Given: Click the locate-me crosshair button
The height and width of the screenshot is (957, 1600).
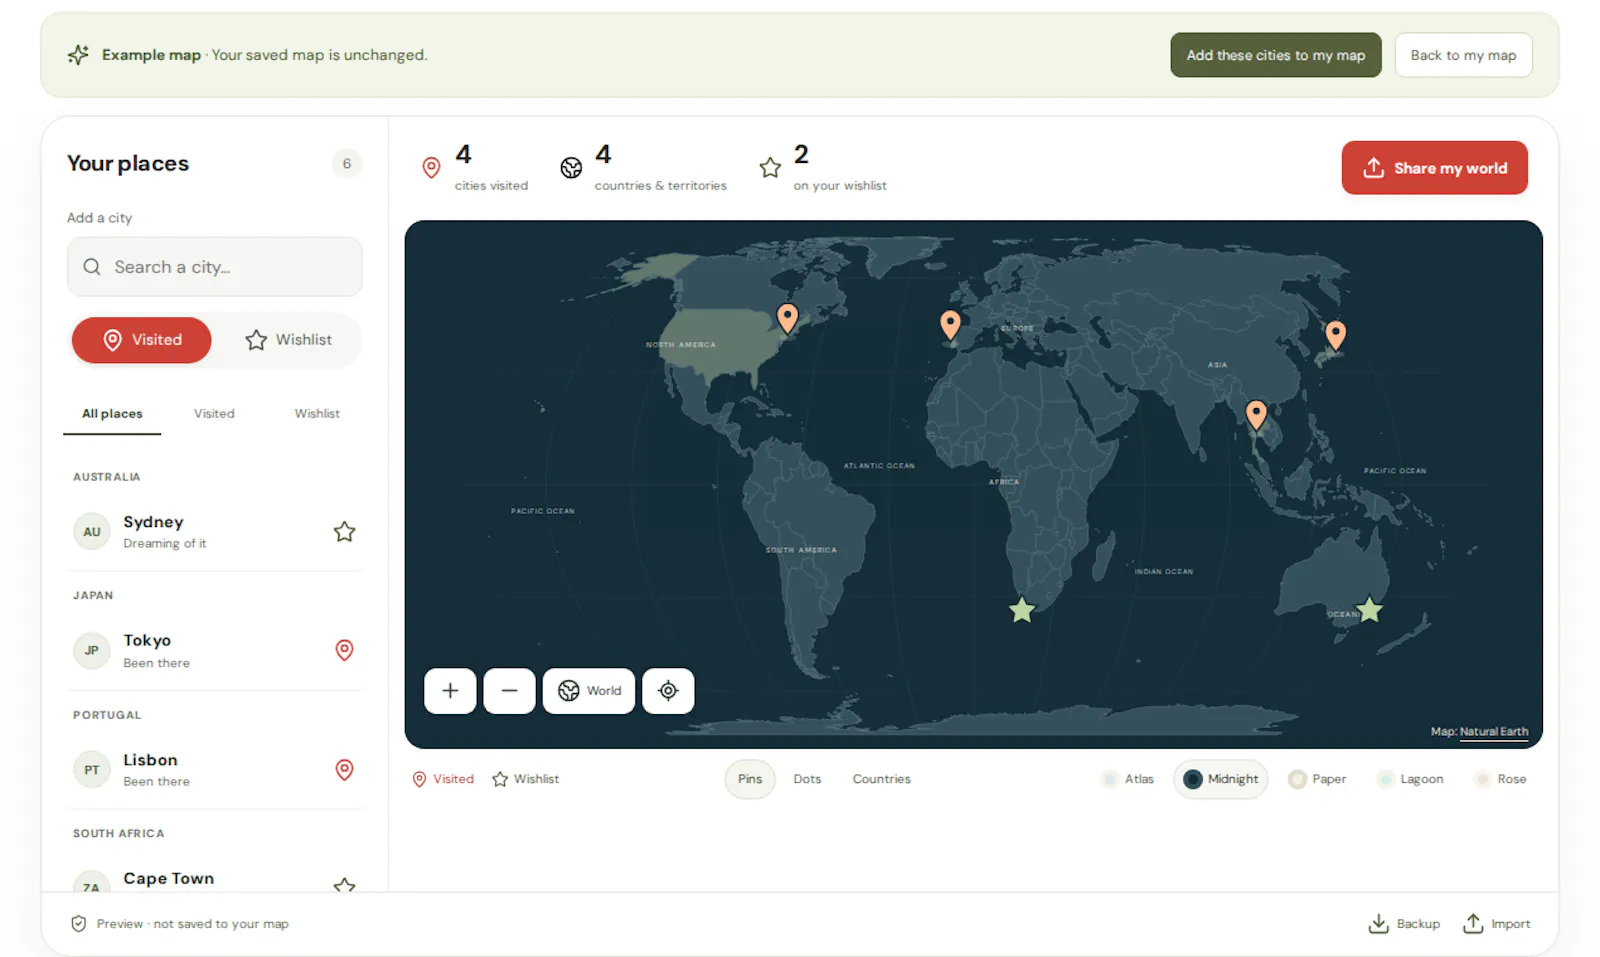Looking at the screenshot, I should point(668,691).
